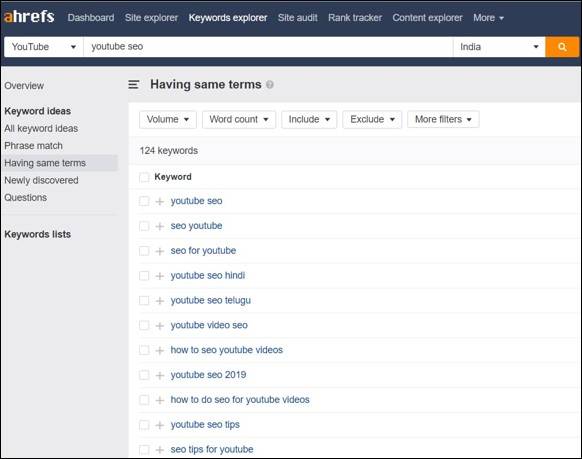Open the More menu in top navigation
The image size is (582, 459).
488,18
